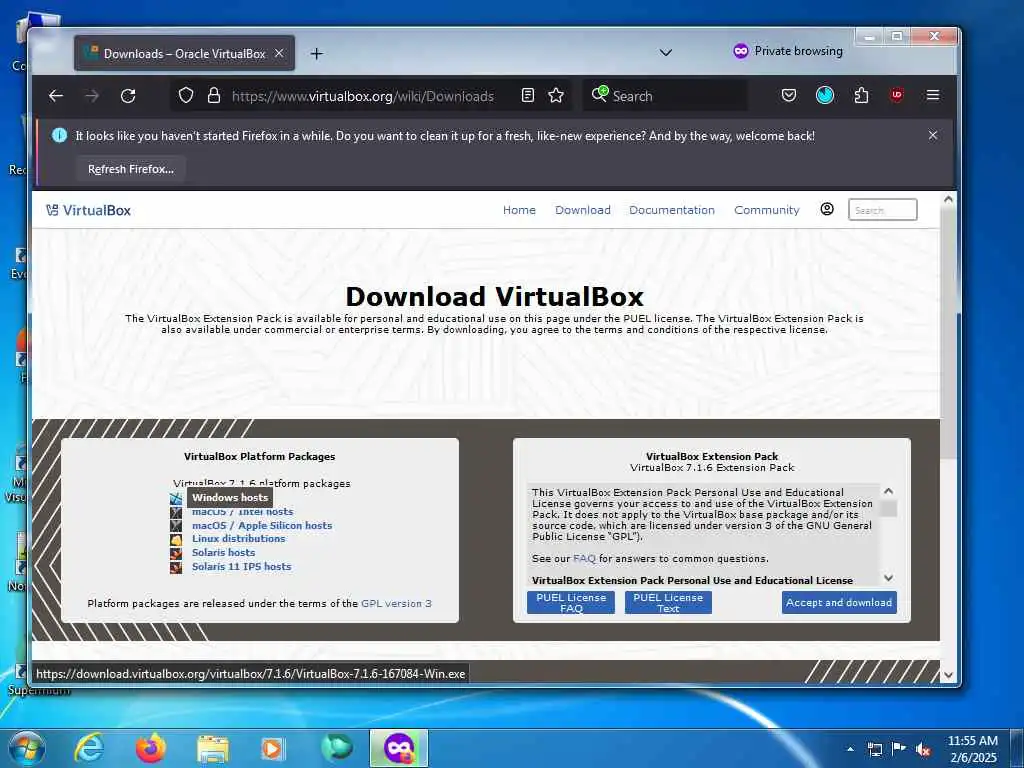
Task: Click license box scroll down arrow
Action: coord(888,578)
